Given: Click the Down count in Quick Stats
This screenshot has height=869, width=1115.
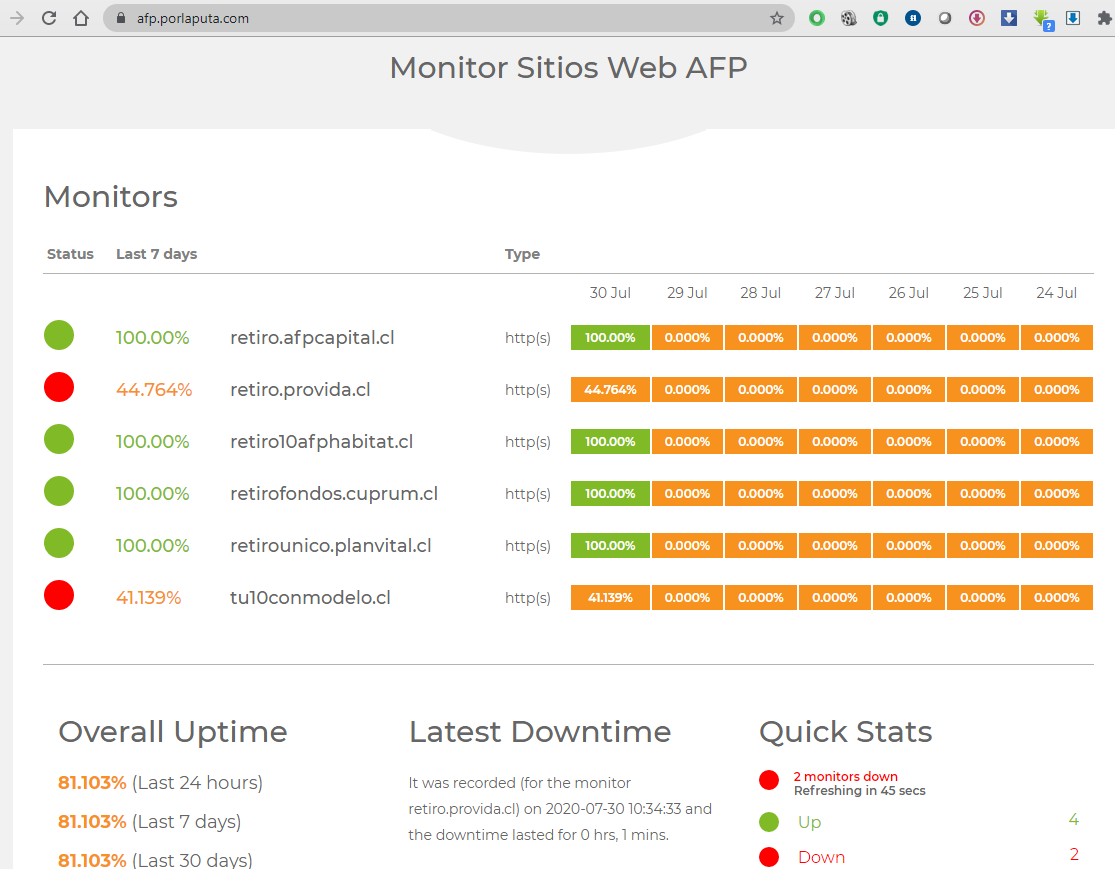Looking at the screenshot, I should coord(1074,855).
